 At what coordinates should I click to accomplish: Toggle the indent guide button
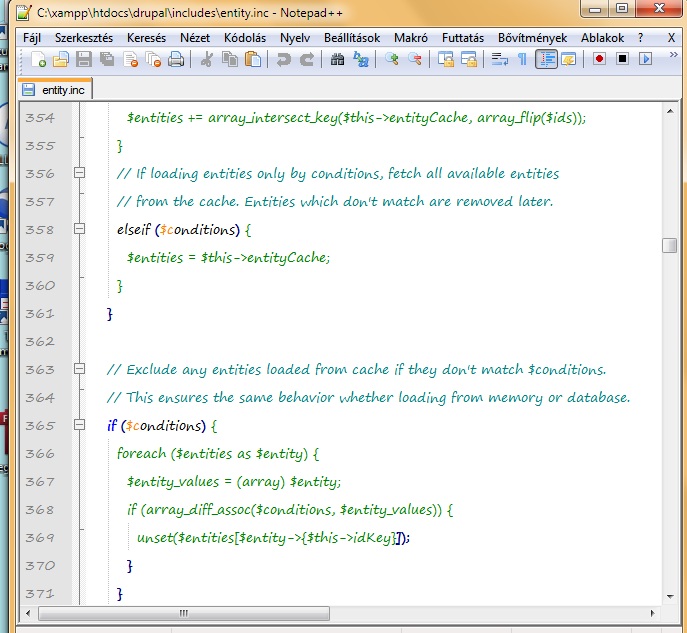pyautogui.click(x=546, y=59)
